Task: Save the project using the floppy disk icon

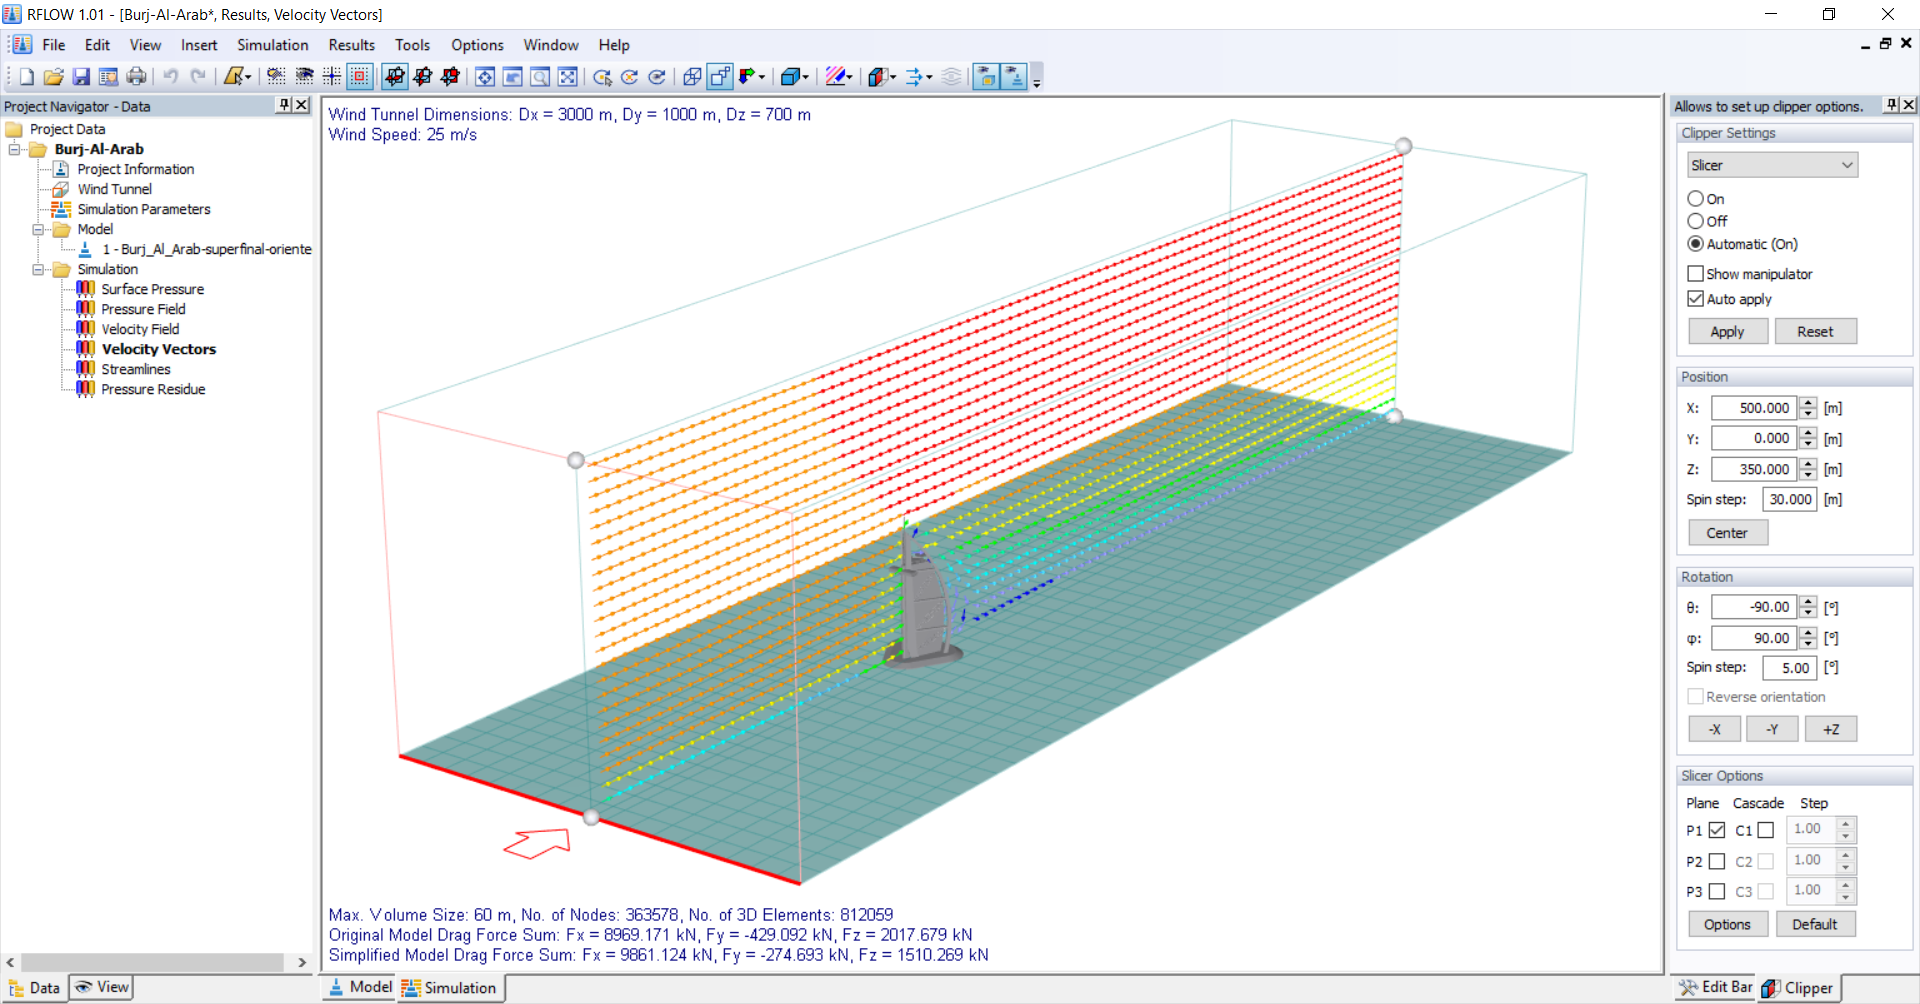Action: click(x=81, y=77)
